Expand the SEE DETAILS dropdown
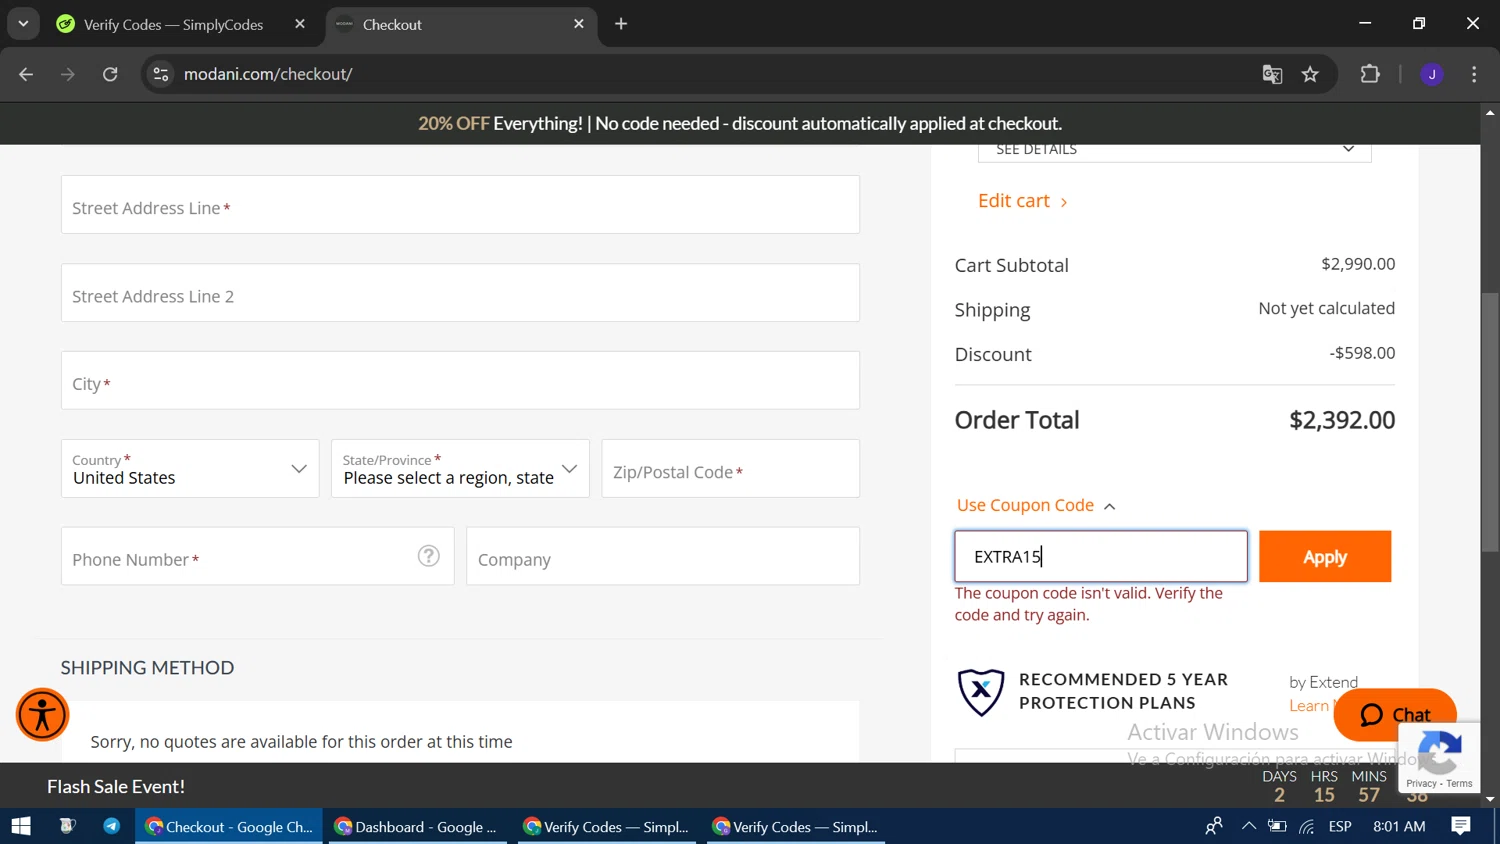The height and width of the screenshot is (844, 1500). coord(1174,150)
